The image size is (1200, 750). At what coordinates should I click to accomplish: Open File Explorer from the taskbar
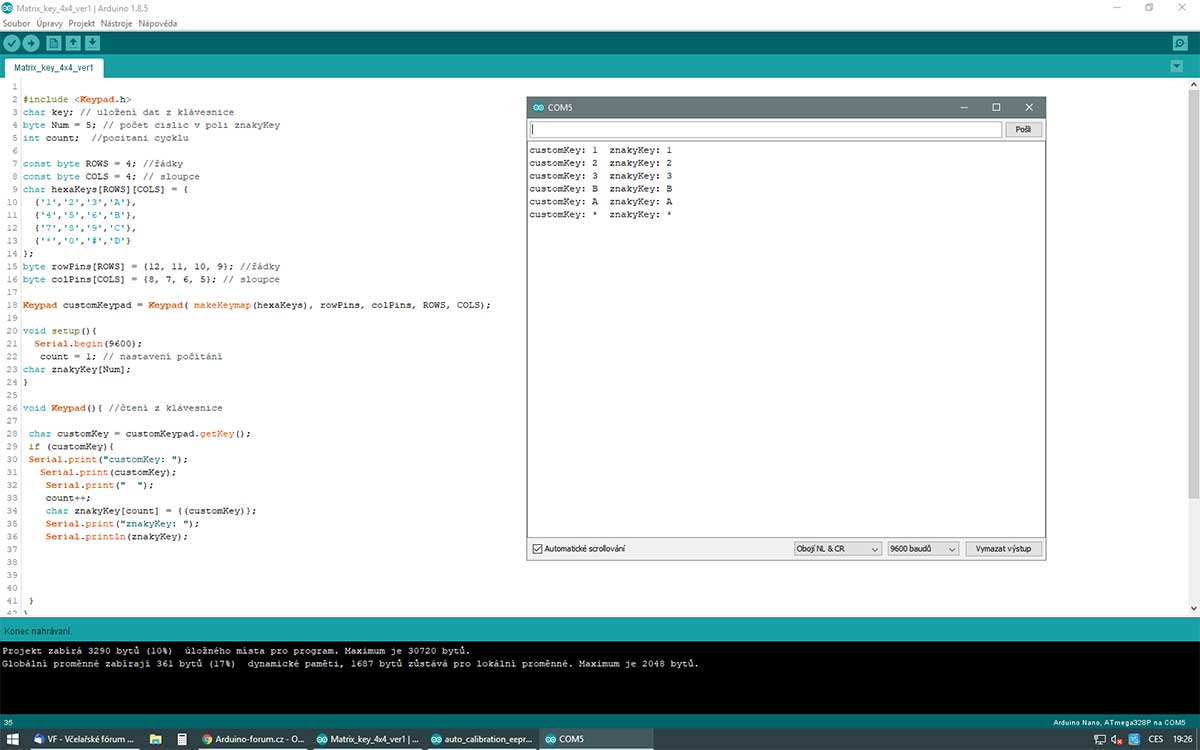pos(155,739)
